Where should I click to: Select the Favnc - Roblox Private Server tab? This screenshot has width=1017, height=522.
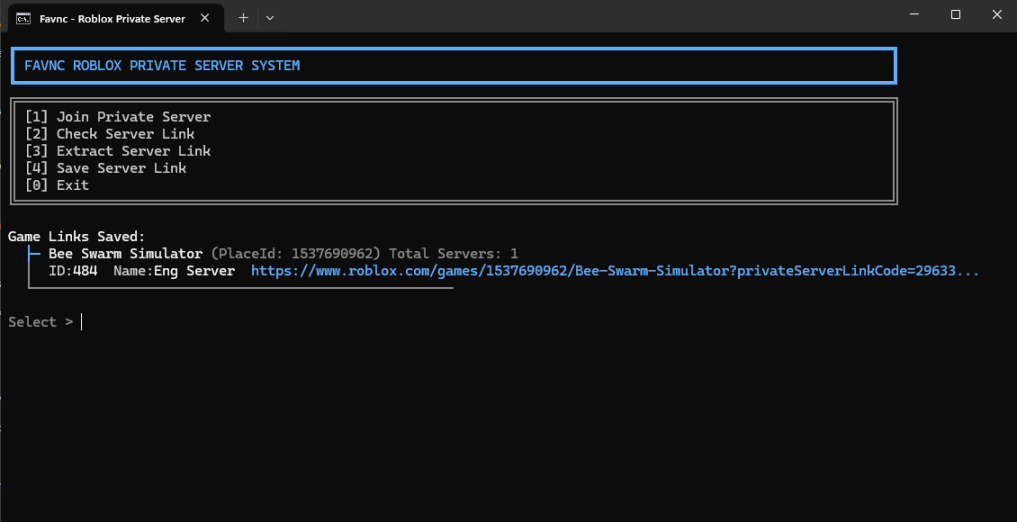[x=112, y=18]
